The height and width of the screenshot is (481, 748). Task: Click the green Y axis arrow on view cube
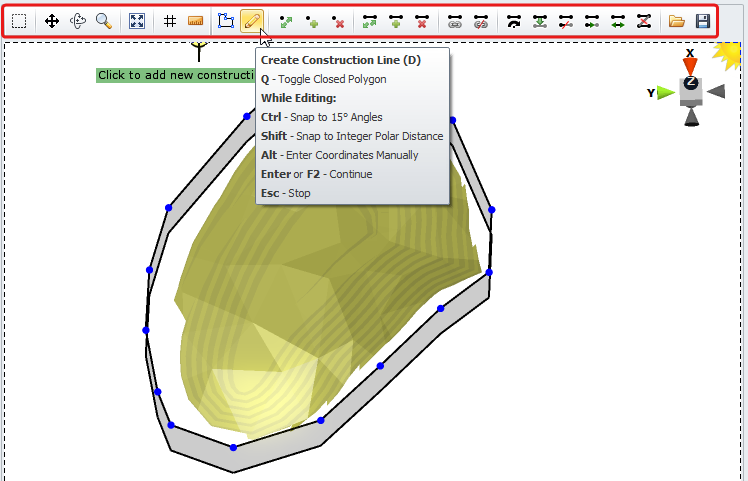[x=665, y=93]
